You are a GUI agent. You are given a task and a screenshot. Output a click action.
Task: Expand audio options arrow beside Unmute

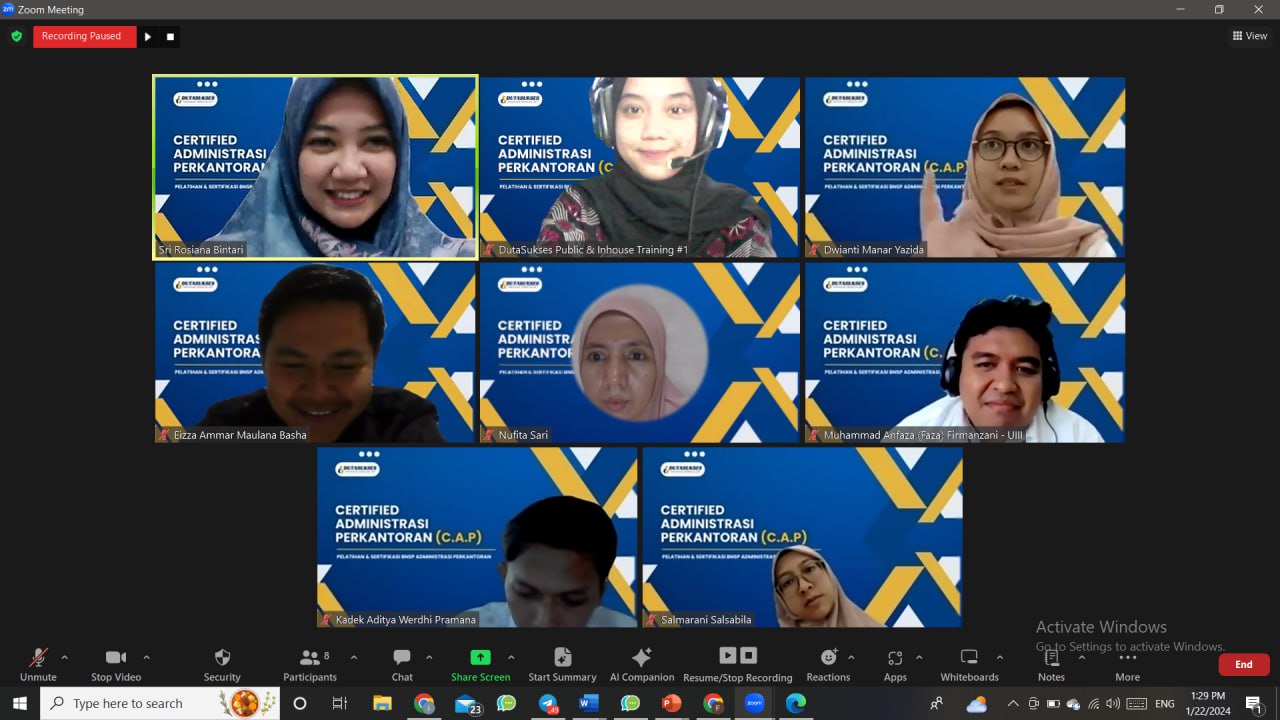tap(65, 658)
